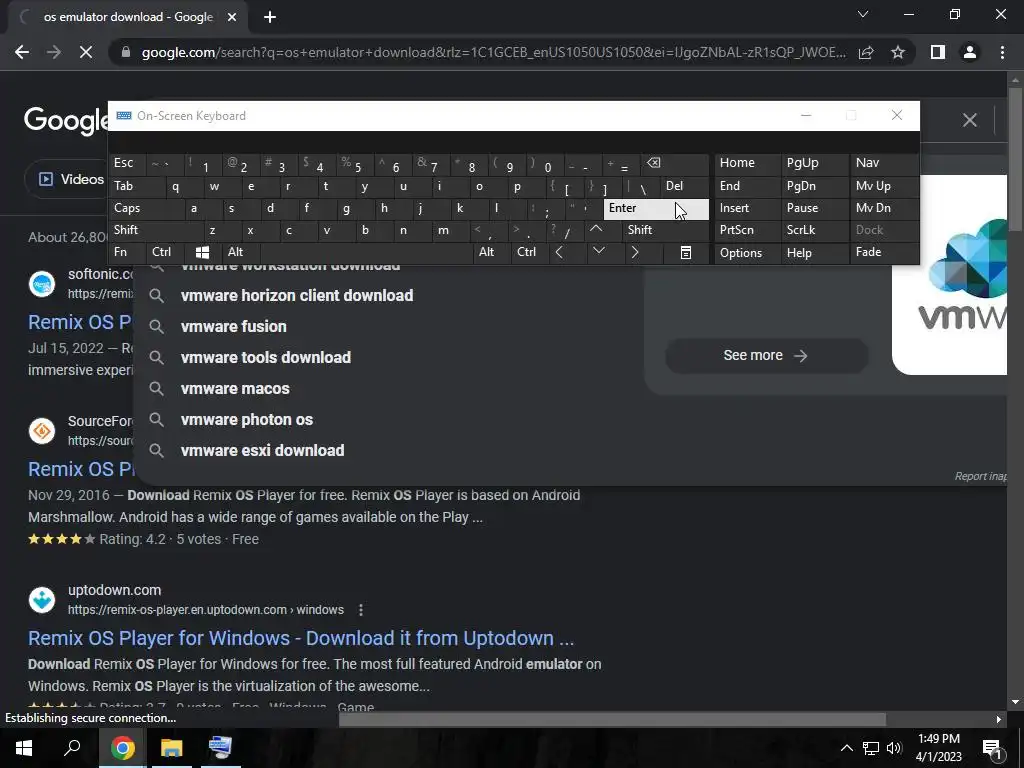The image size is (1024, 768).
Task: Choose suggestion vmware esxi download
Action: click(x=262, y=451)
